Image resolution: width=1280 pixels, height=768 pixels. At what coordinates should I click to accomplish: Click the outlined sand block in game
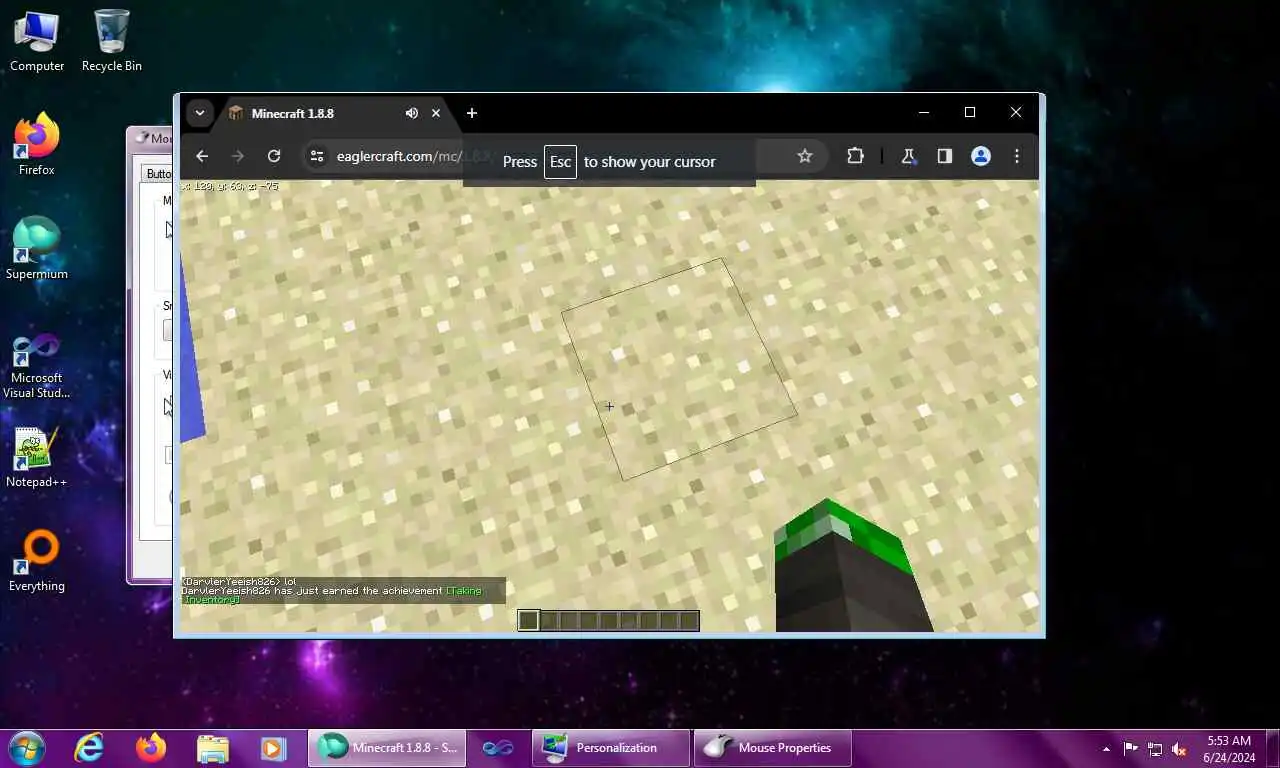click(x=679, y=369)
